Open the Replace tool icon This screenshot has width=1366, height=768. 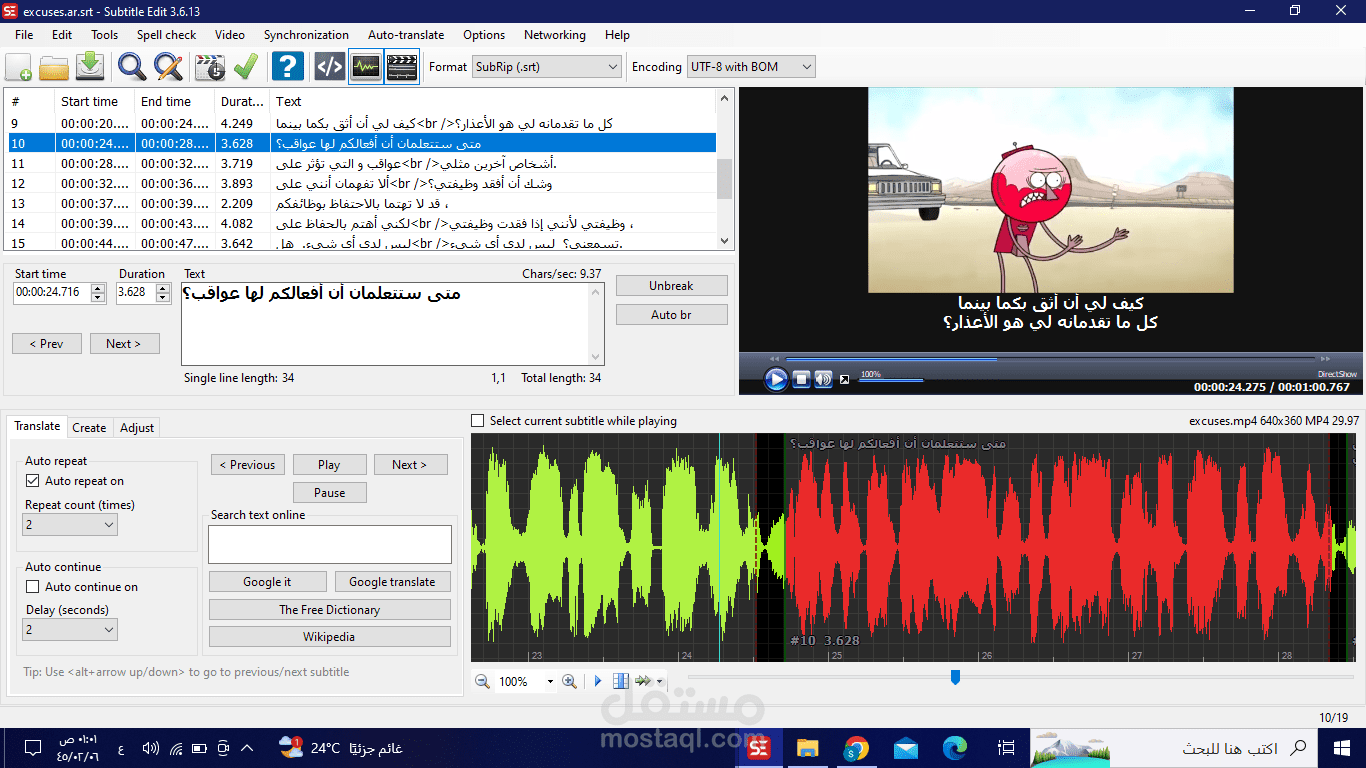[168, 67]
